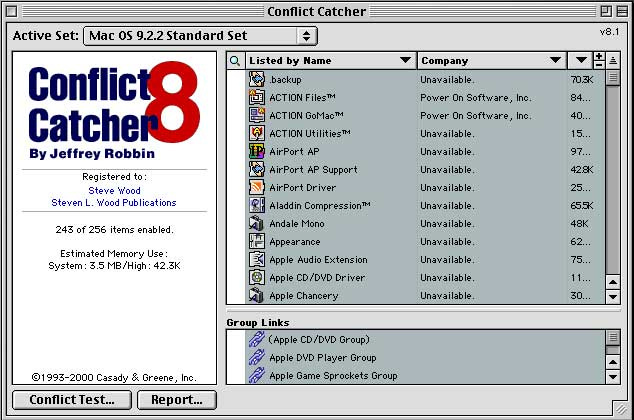634x420 pixels.
Task: Click the Conflict Test... button
Action: 72,399
